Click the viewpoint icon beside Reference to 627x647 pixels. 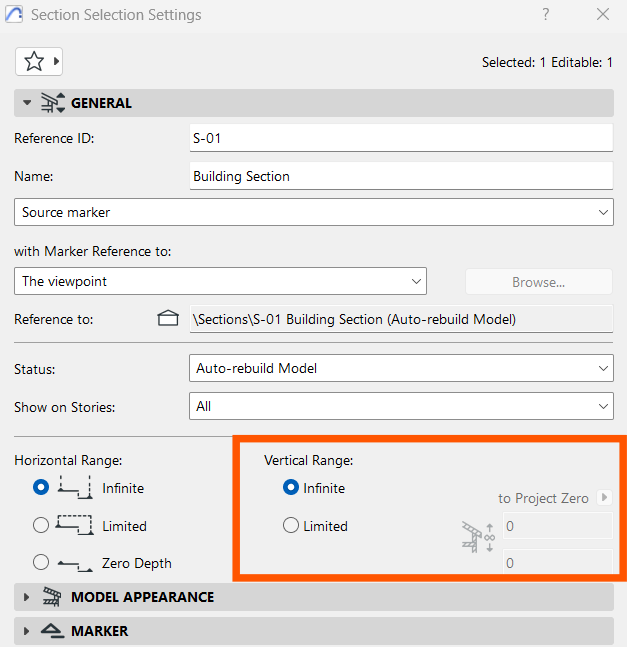[168, 319]
